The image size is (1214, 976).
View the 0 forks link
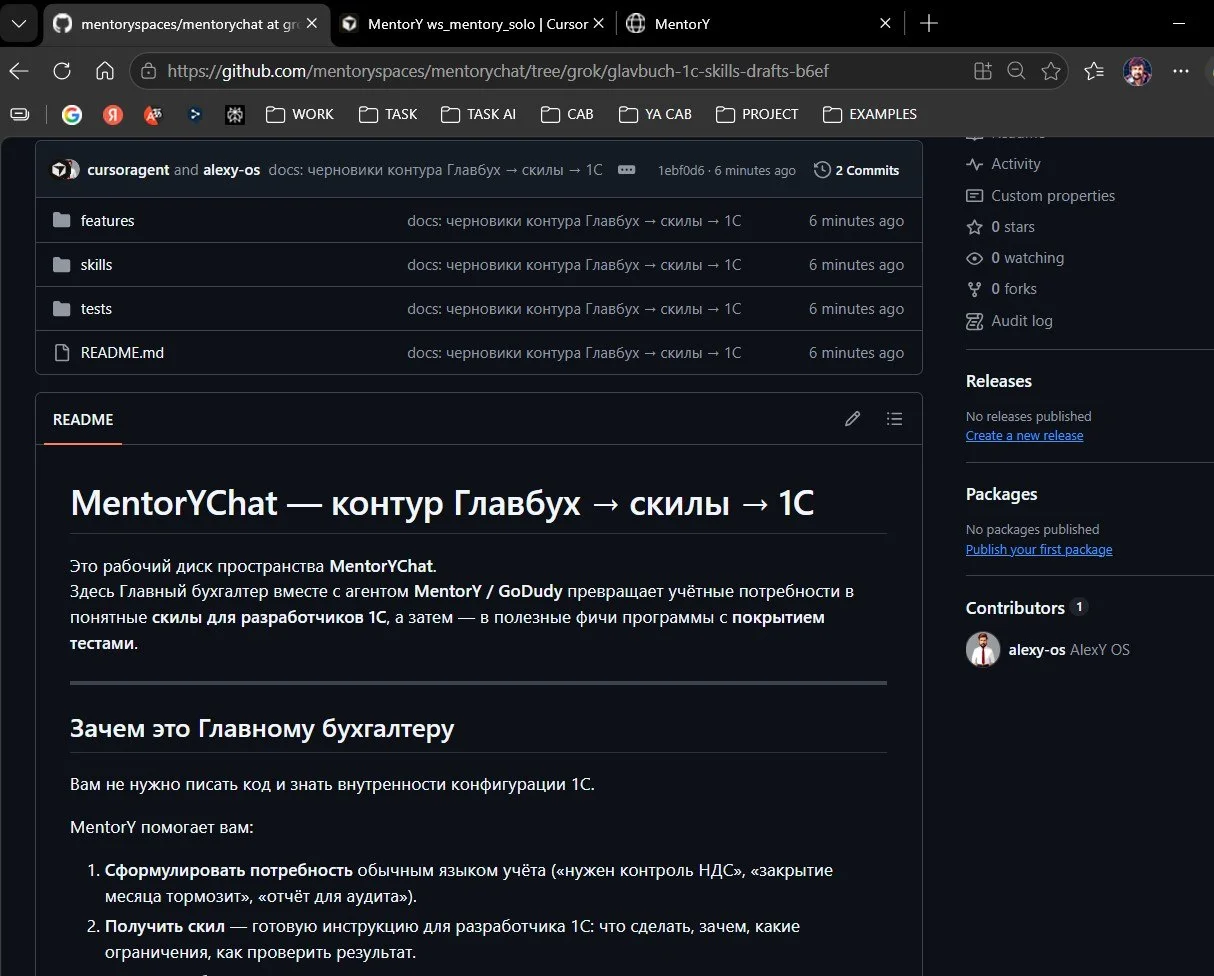(x=1001, y=289)
